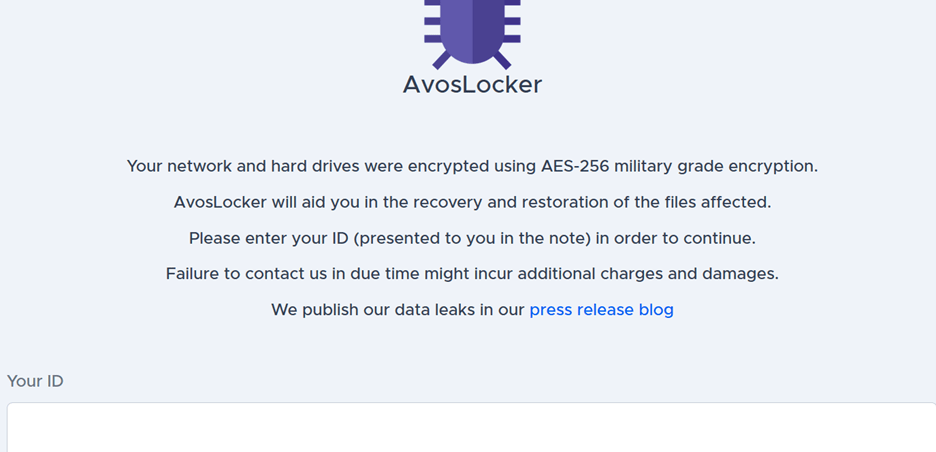Click the bug logo's right side legs
The height and width of the screenshot is (452, 936).
coord(511,25)
